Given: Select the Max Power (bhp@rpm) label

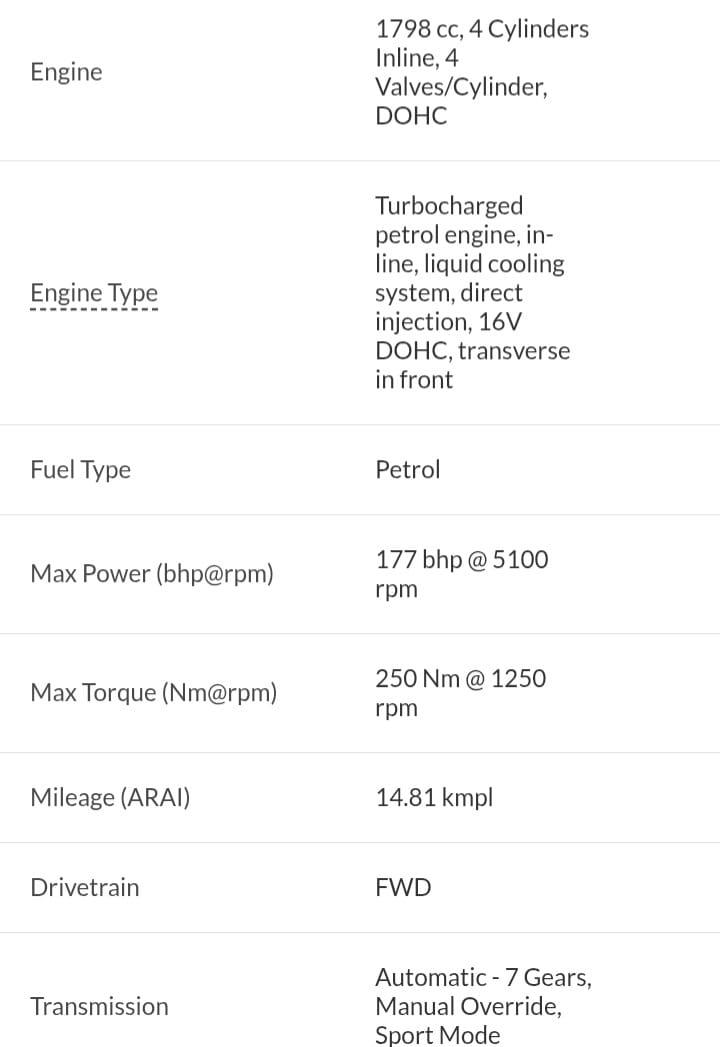Looking at the screenshot, I should click(x=152, y=574).
